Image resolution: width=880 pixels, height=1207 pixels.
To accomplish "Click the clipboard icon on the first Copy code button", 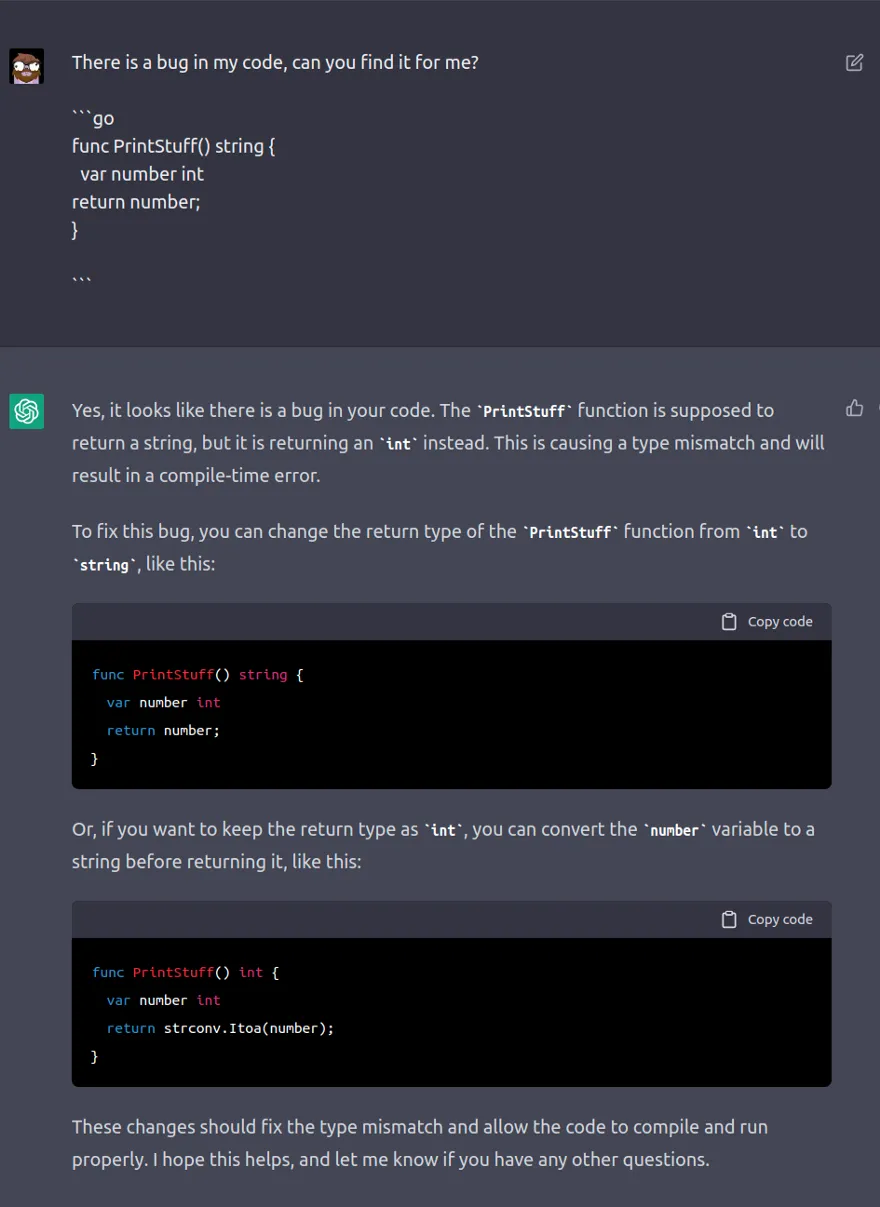I will [x=729, y=621].
